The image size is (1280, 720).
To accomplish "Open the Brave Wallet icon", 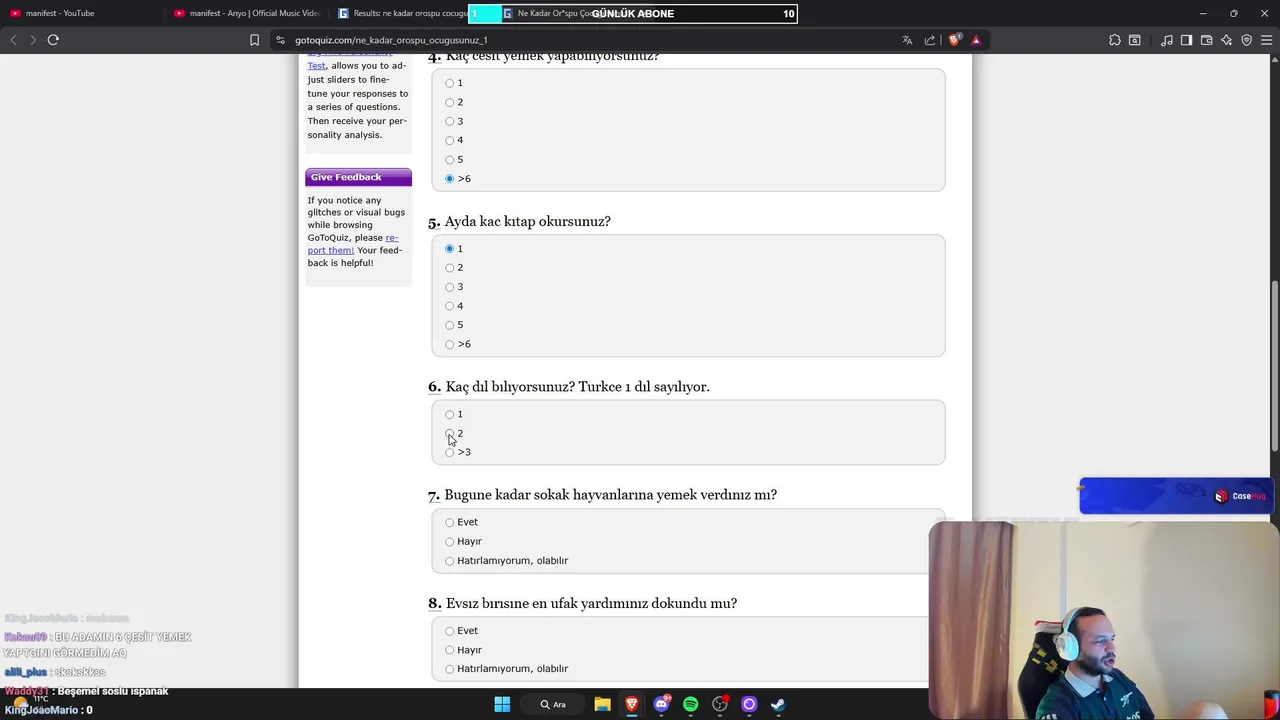I will [1207, 40].
